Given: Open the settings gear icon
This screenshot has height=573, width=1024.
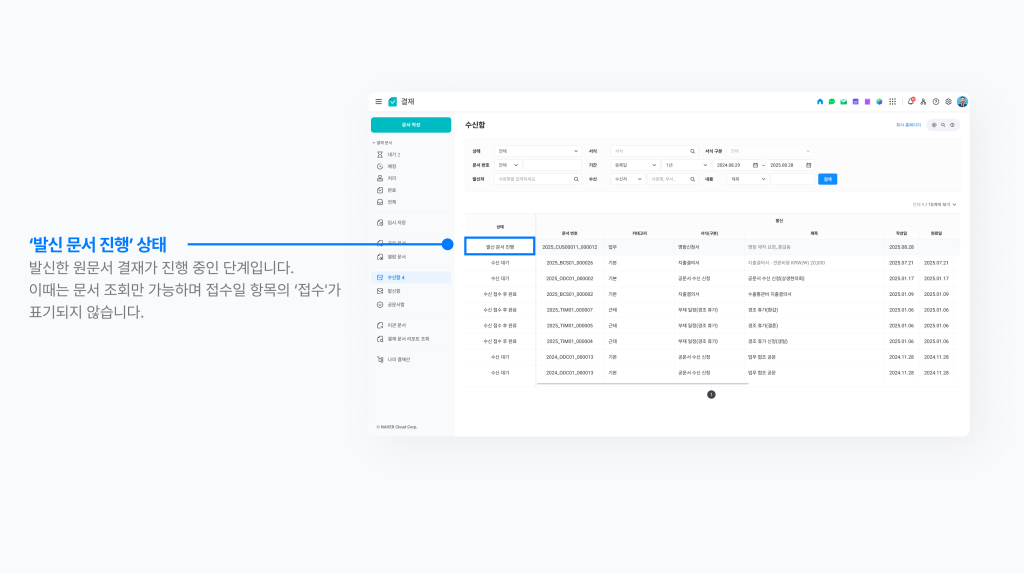Looking at the screenshot, I should [948, 102].
